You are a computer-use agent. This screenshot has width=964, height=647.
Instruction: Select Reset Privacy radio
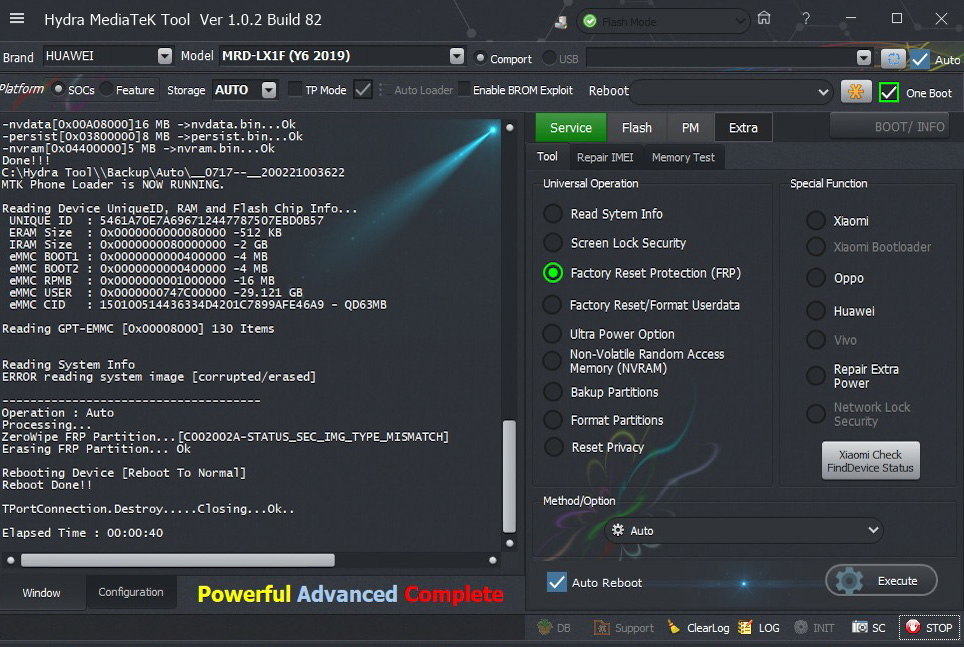553,447
